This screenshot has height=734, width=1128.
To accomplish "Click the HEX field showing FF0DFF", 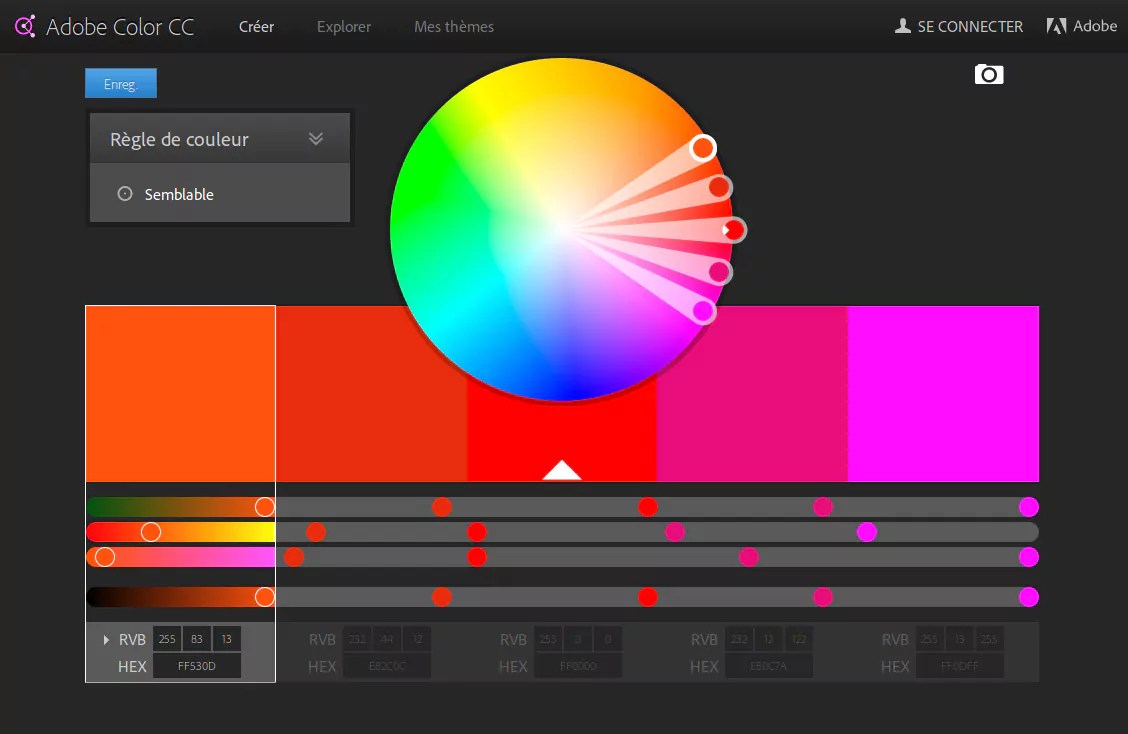I will click(960, 666).
